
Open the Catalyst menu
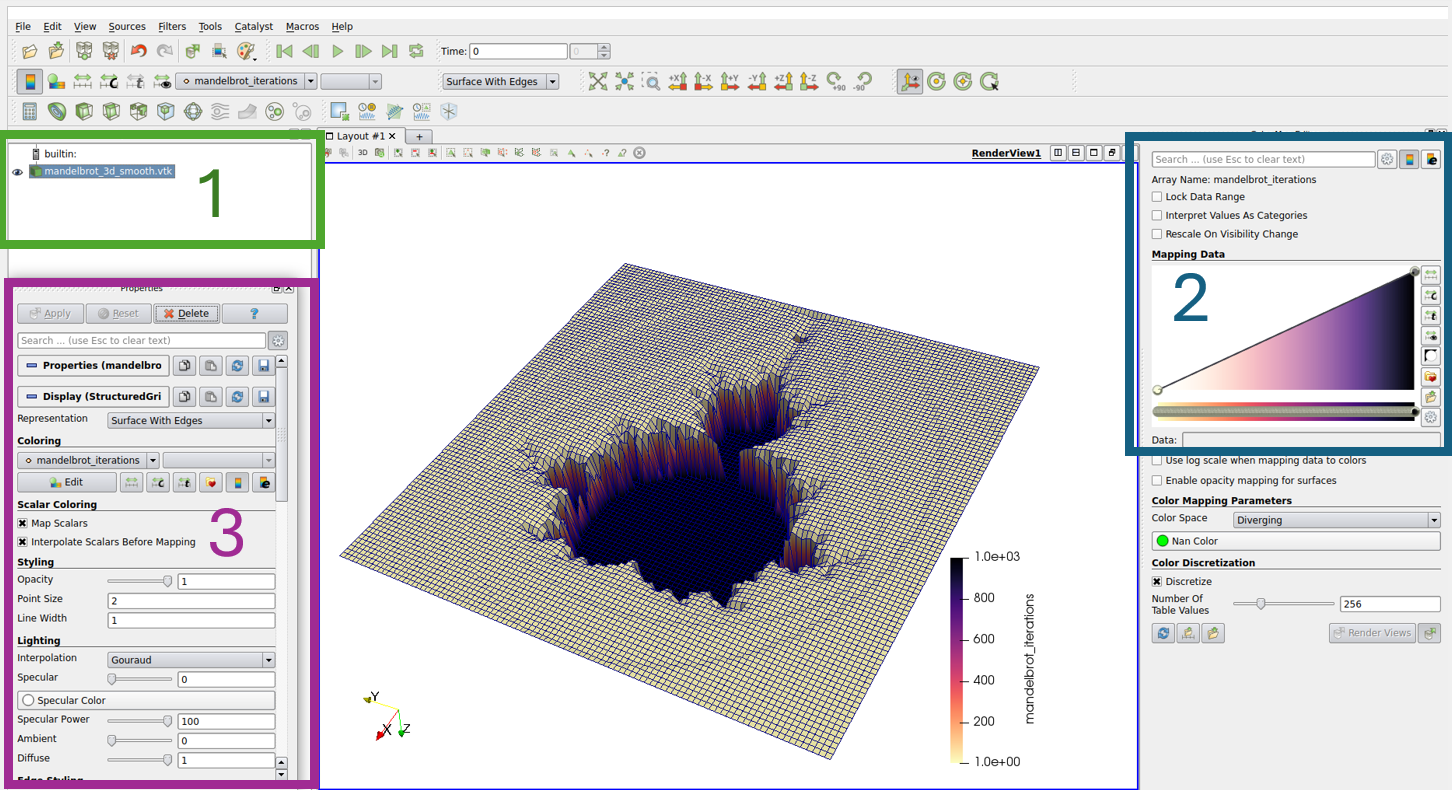pyautogui.click(x=254, y=26)
